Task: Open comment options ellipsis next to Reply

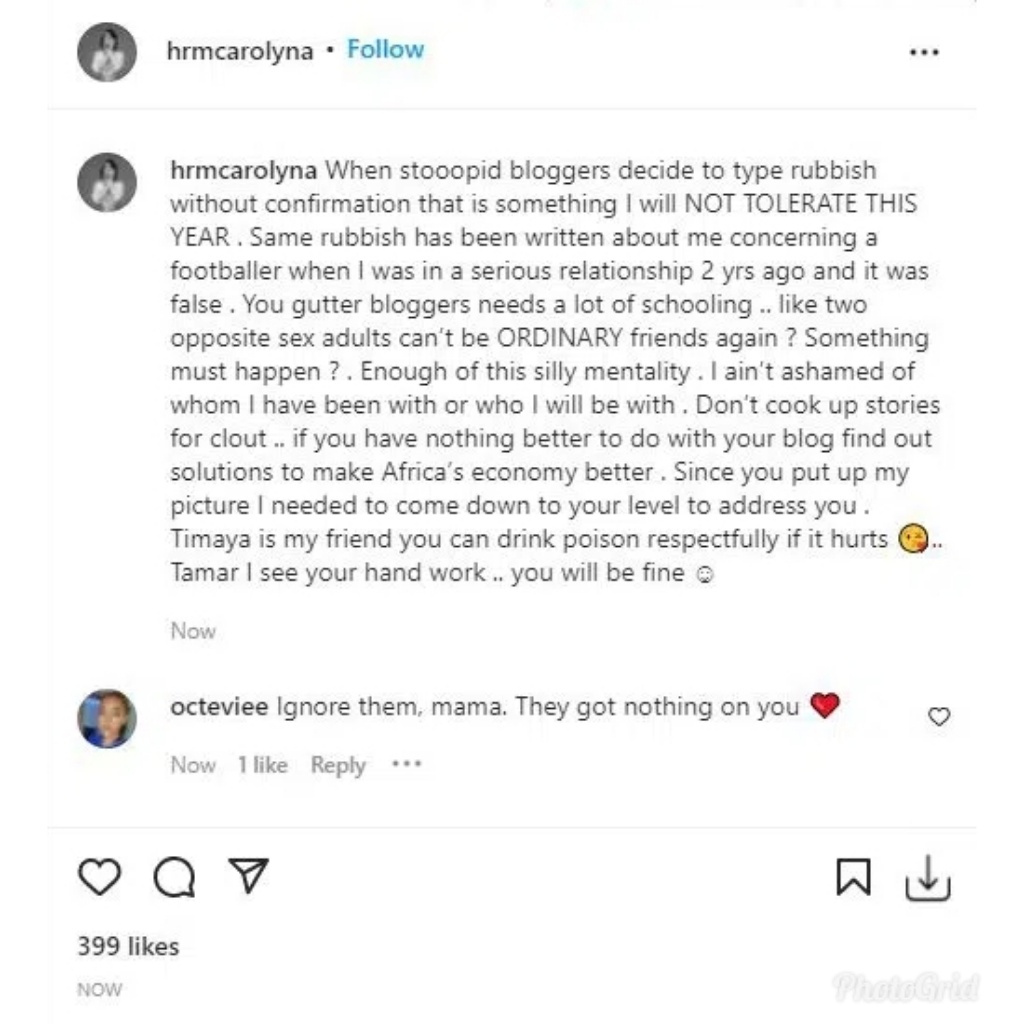Action: click(x=407, y=765)
